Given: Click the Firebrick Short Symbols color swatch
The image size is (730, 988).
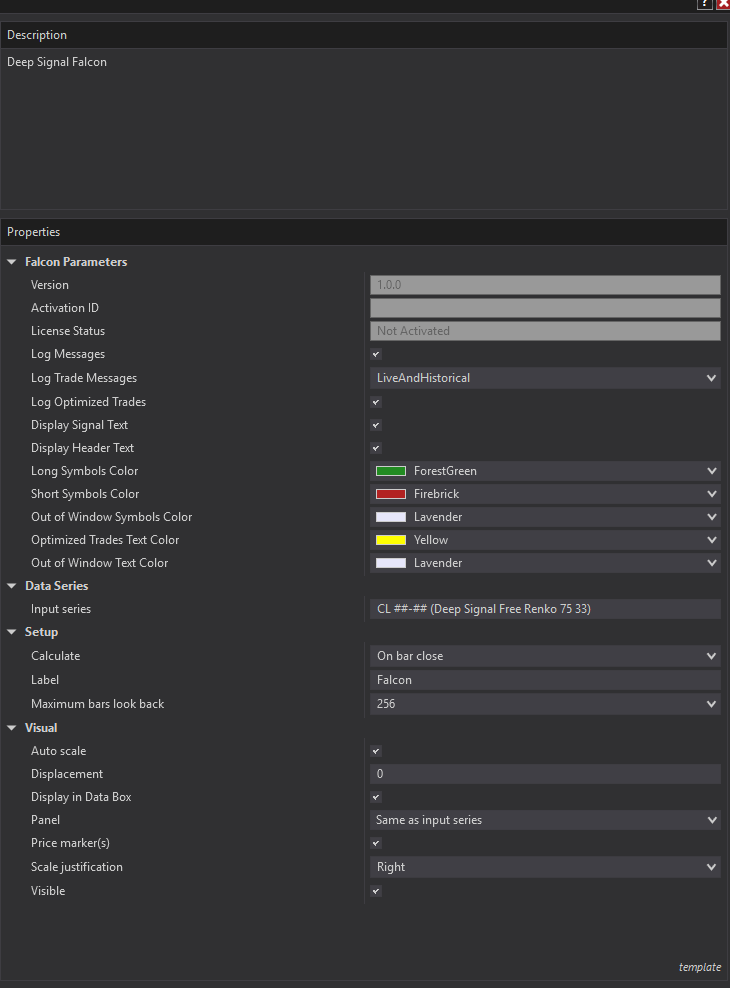Looking at the screenshot, I should tap(391, 494).
